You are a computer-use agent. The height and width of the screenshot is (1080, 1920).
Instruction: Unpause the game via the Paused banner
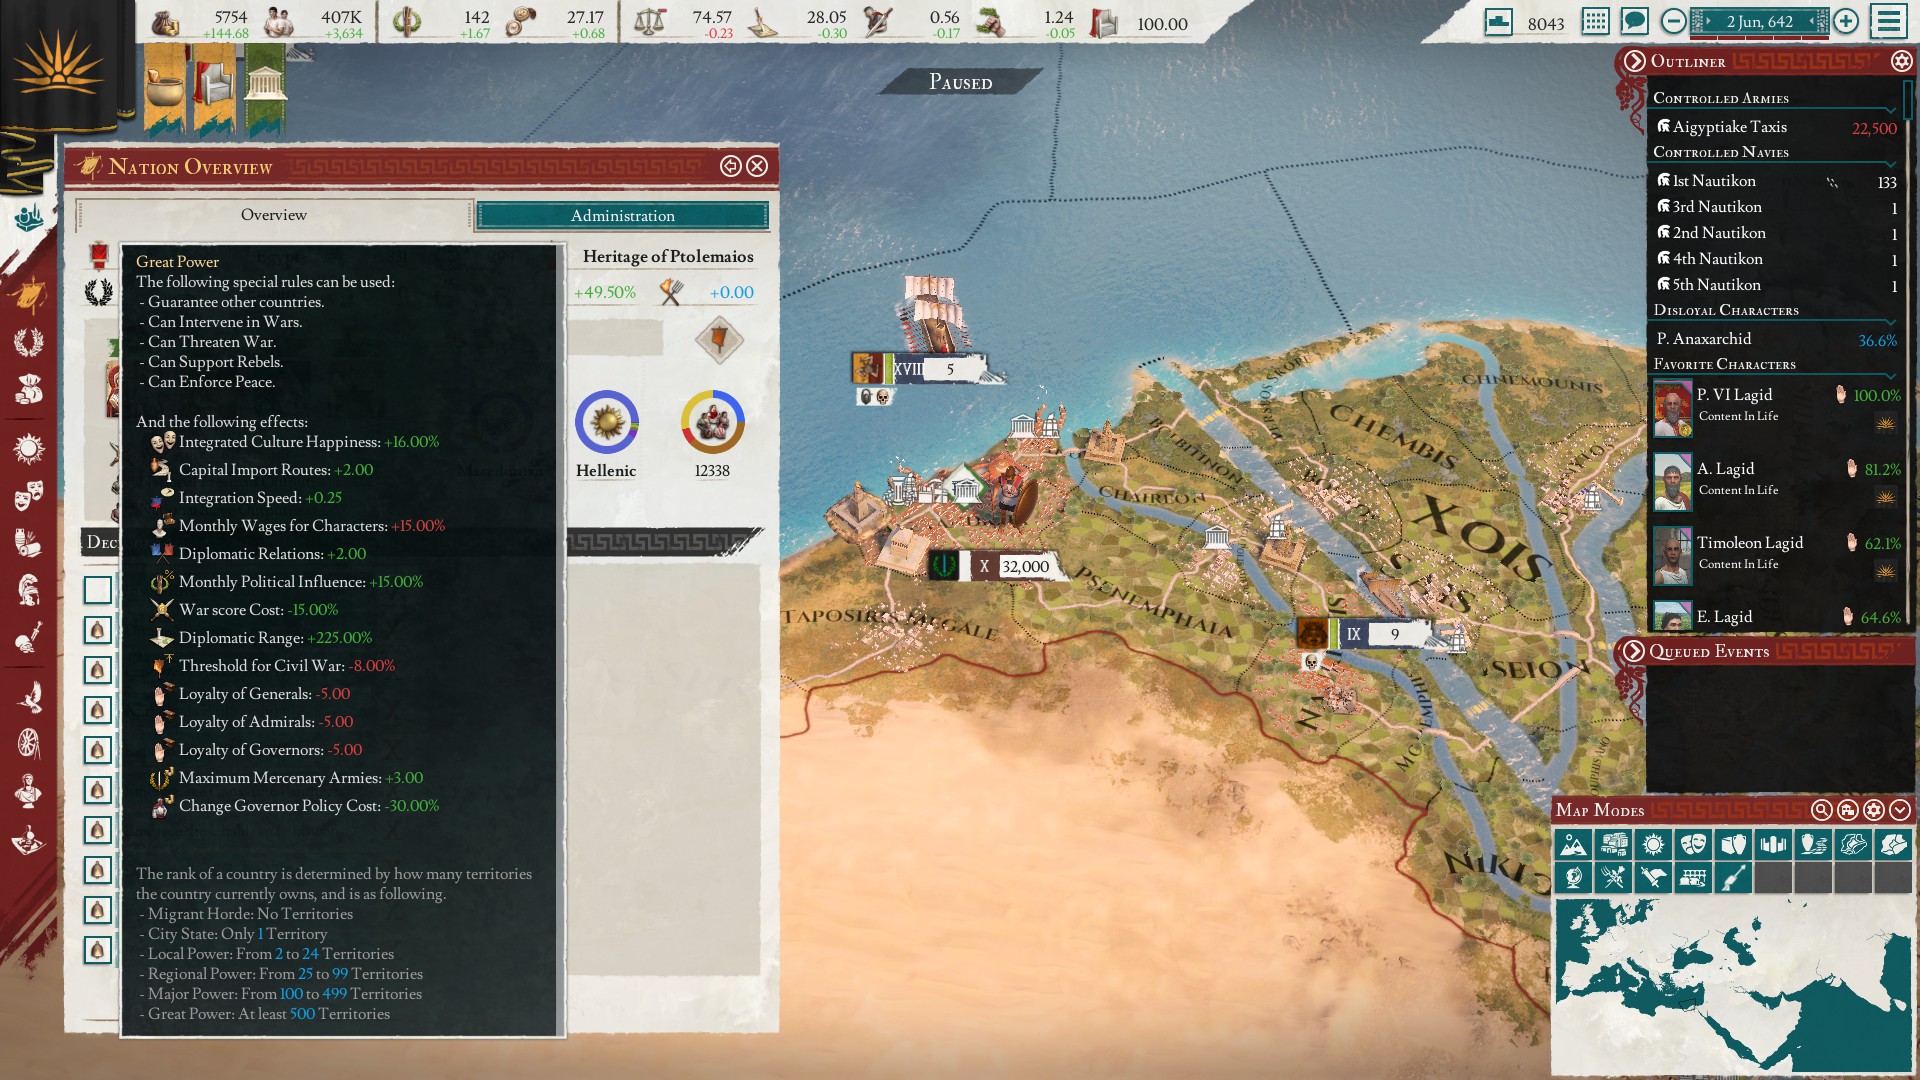(960, 82)
